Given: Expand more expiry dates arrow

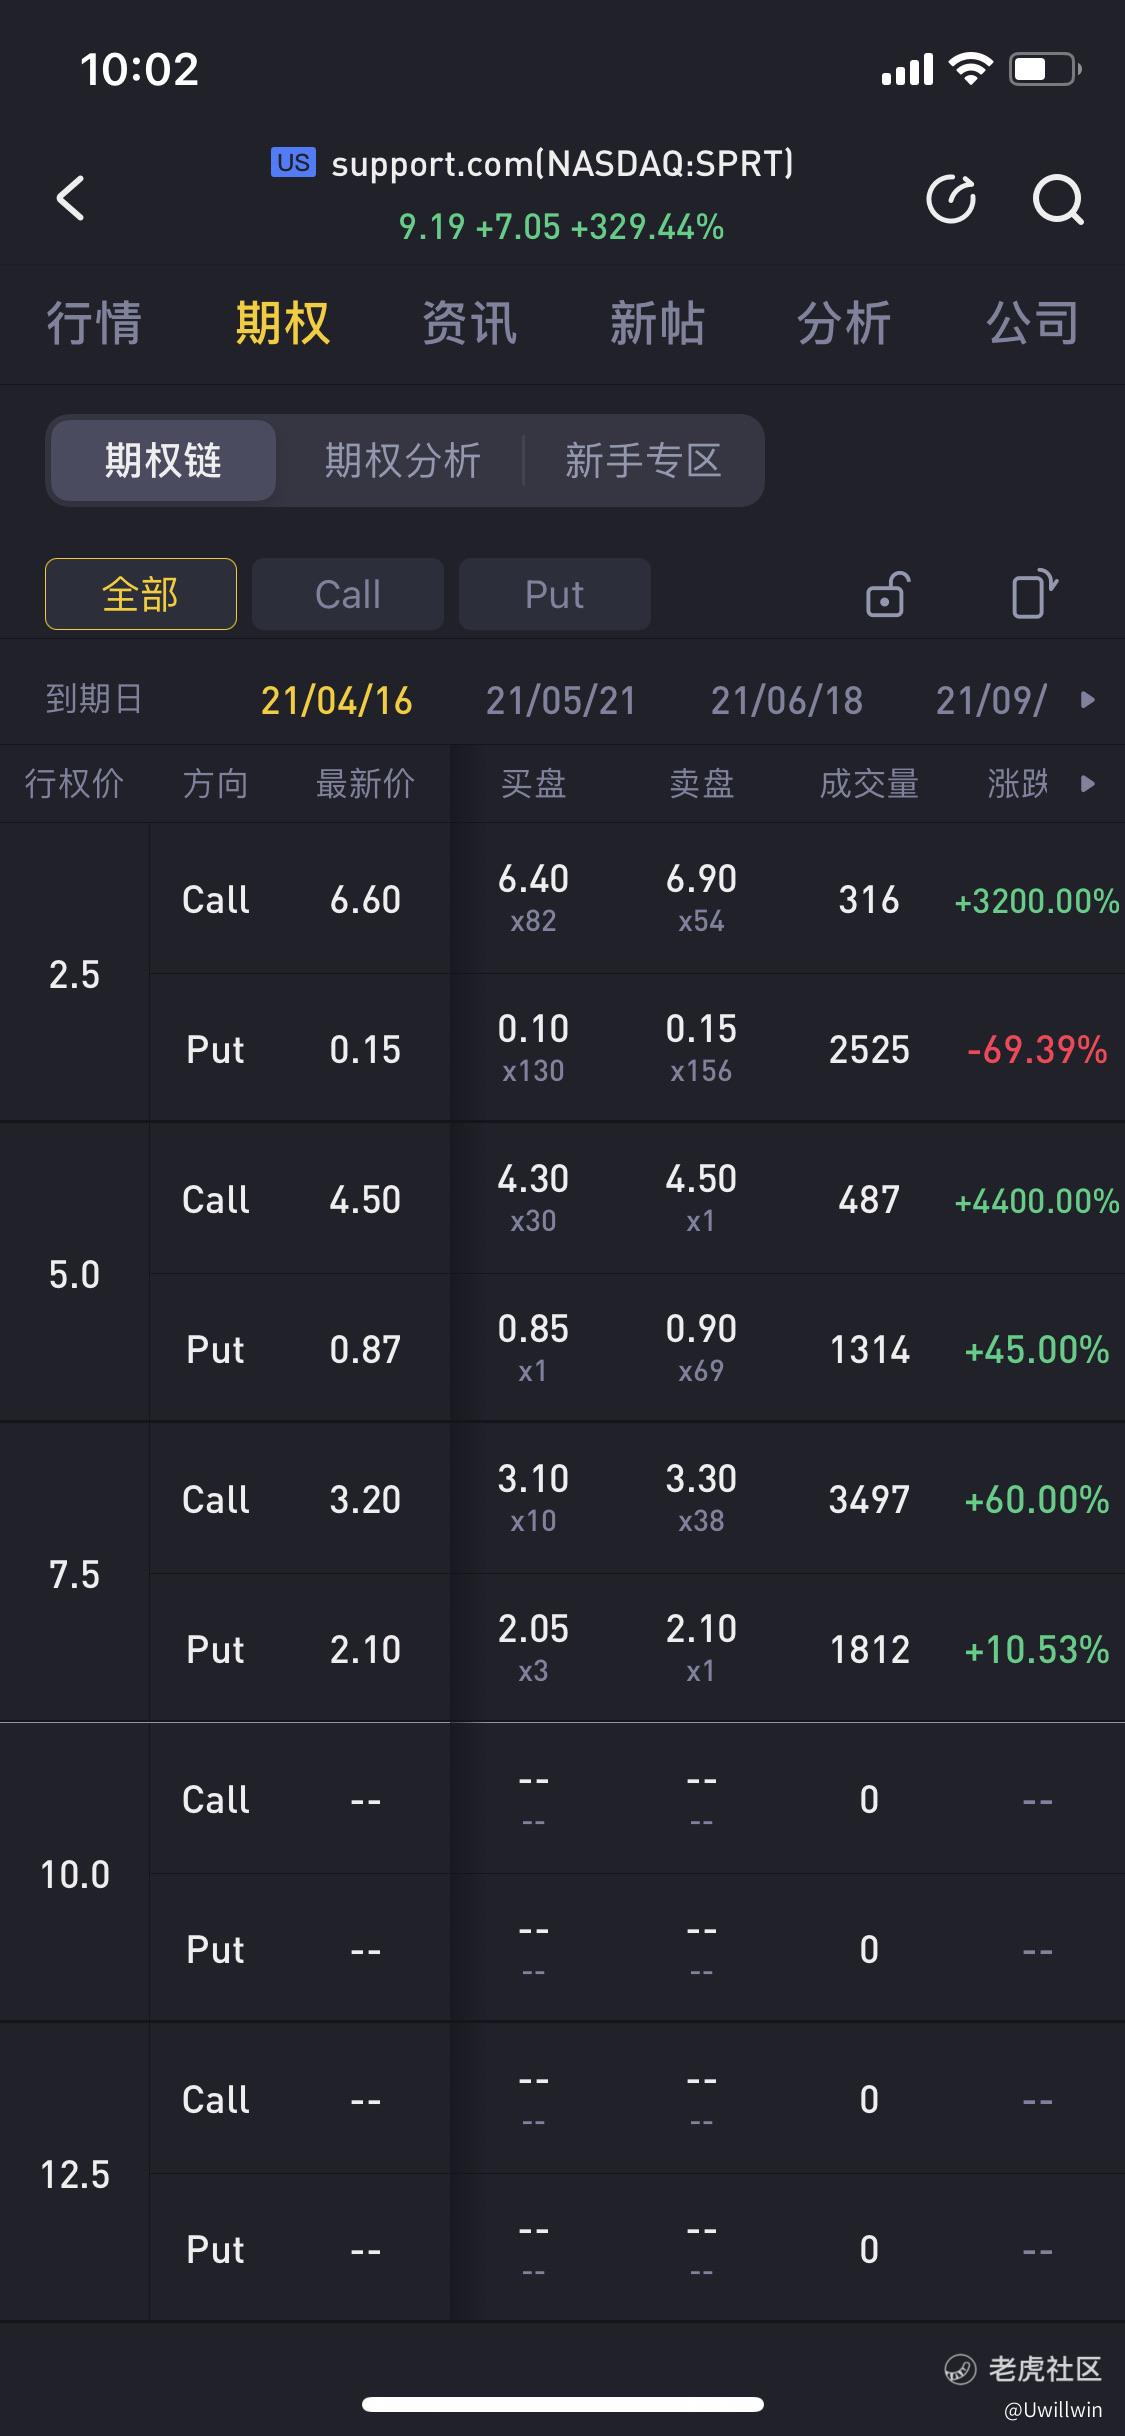Looking at the screenshot, I should (x=1088, y=700).
